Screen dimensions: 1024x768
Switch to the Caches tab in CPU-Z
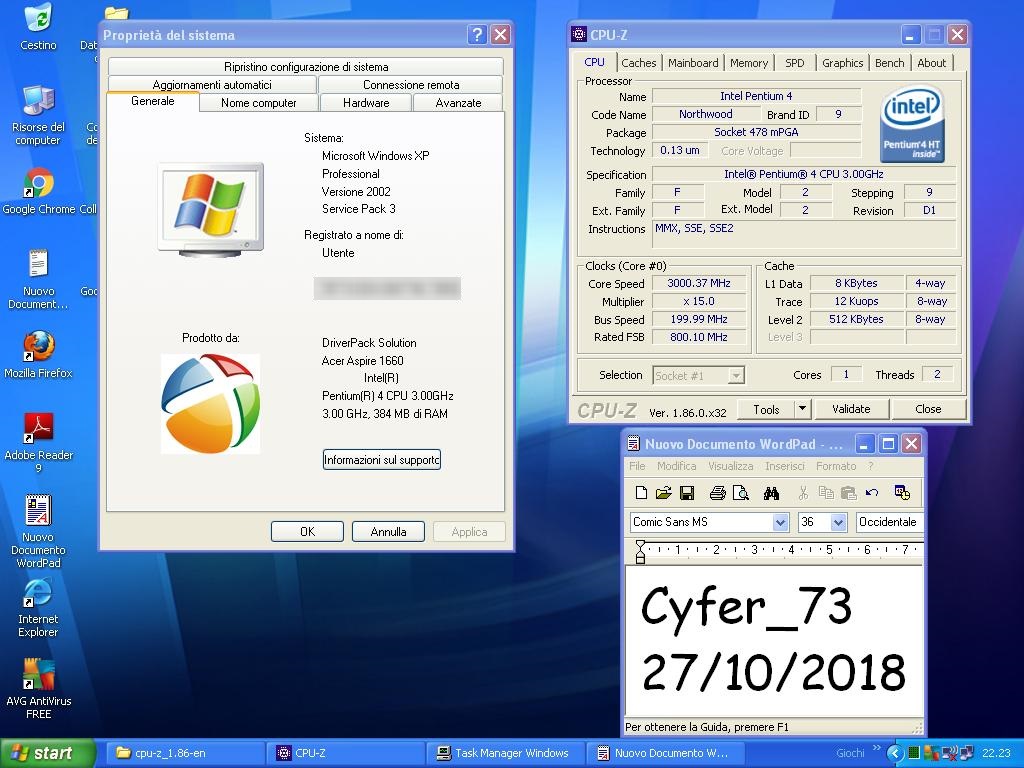[x=638, y=63]
